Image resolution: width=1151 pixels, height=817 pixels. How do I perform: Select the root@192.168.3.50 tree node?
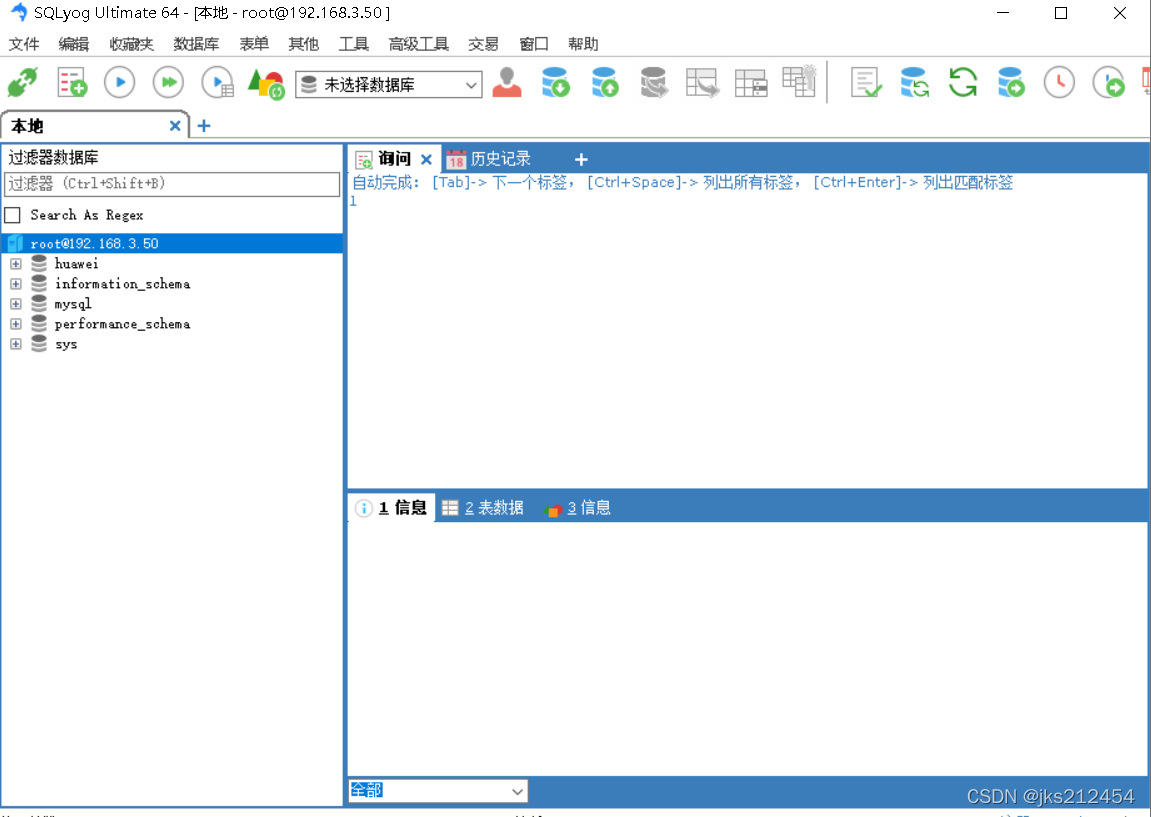[173, 244]
